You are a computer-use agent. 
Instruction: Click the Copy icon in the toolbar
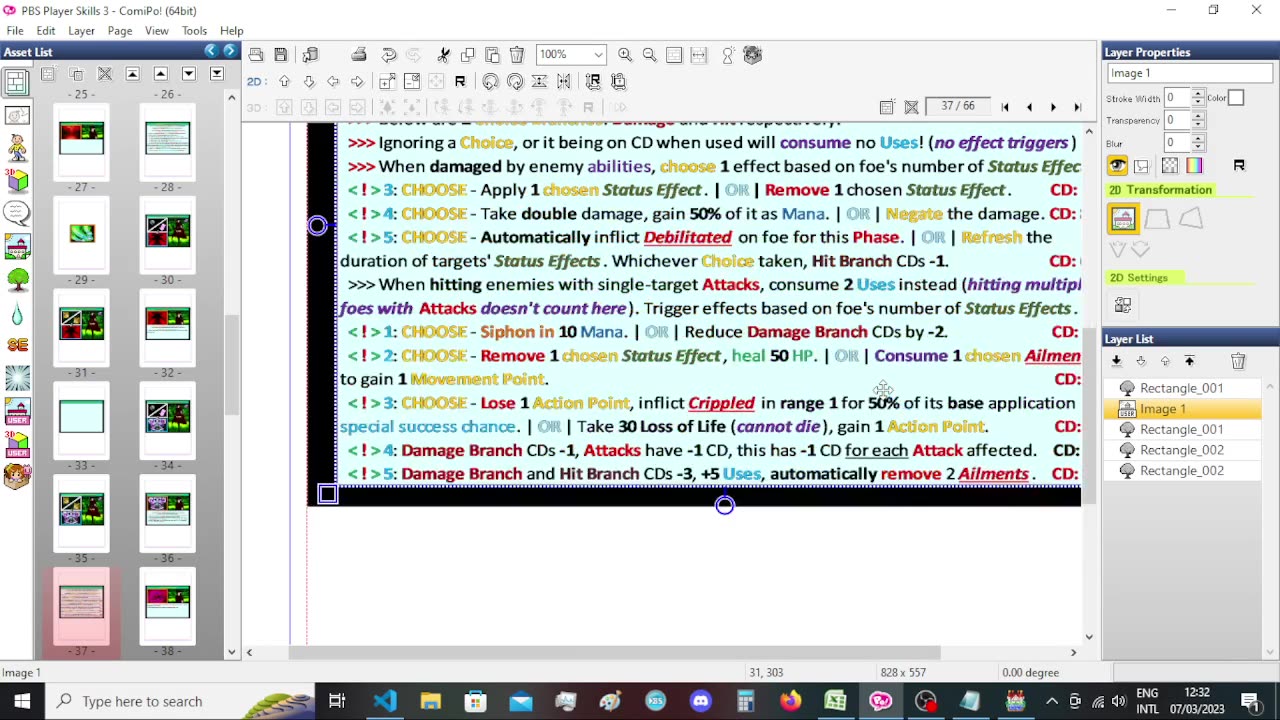tap(468, 55)
